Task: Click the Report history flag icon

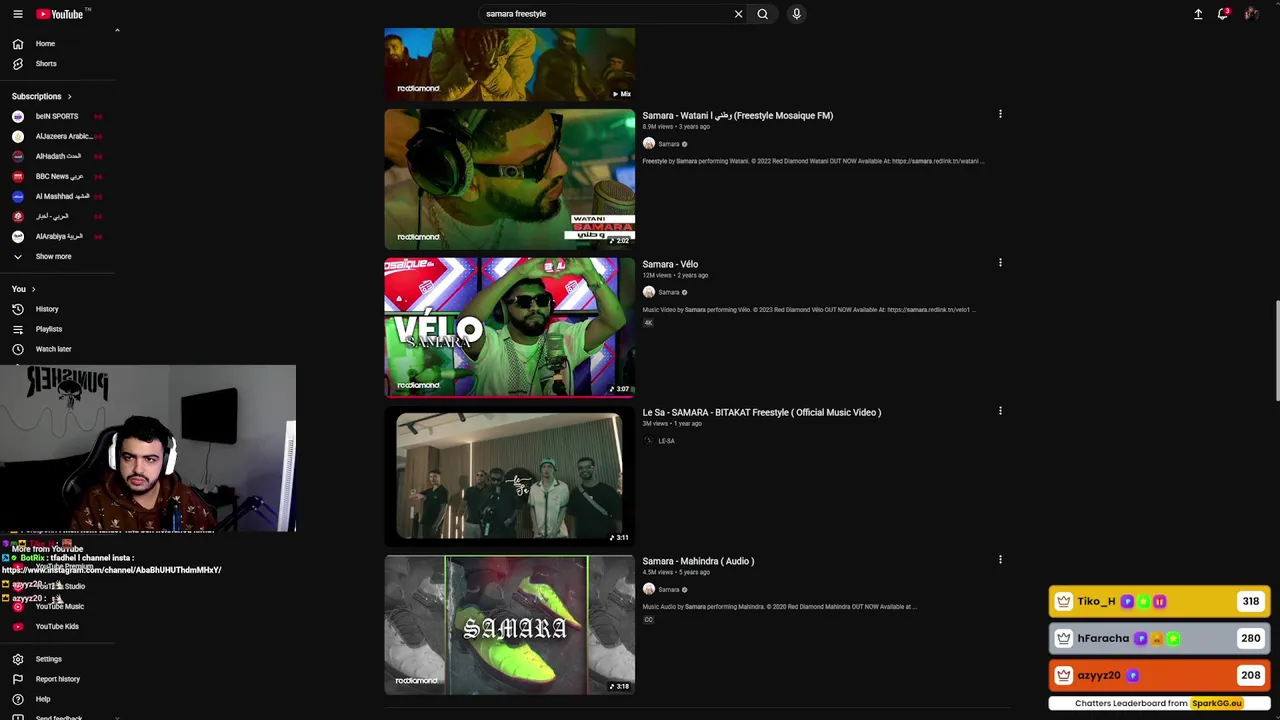Action: [x=17, y=679]
